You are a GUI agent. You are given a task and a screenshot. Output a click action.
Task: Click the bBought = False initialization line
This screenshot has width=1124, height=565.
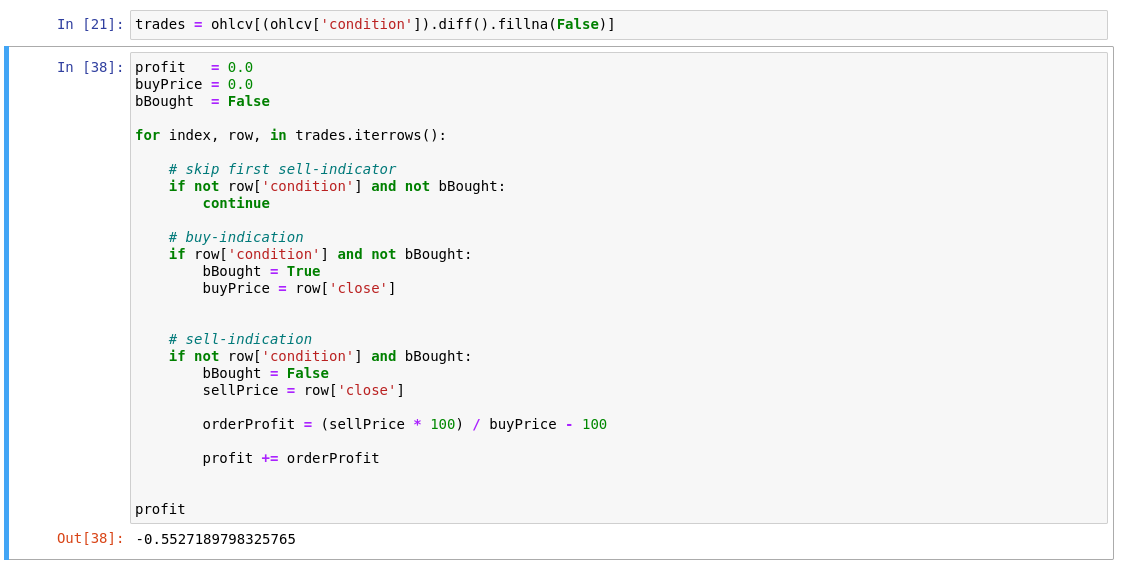point(203,102)
